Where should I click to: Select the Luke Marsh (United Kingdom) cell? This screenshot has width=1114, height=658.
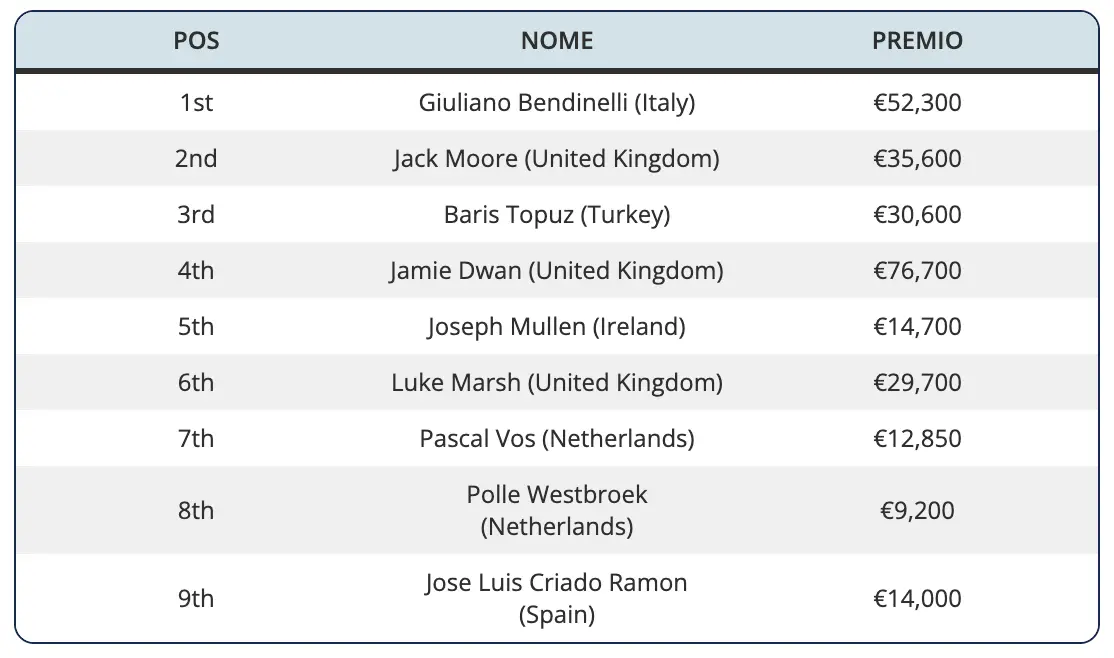(x=557, y=382)
